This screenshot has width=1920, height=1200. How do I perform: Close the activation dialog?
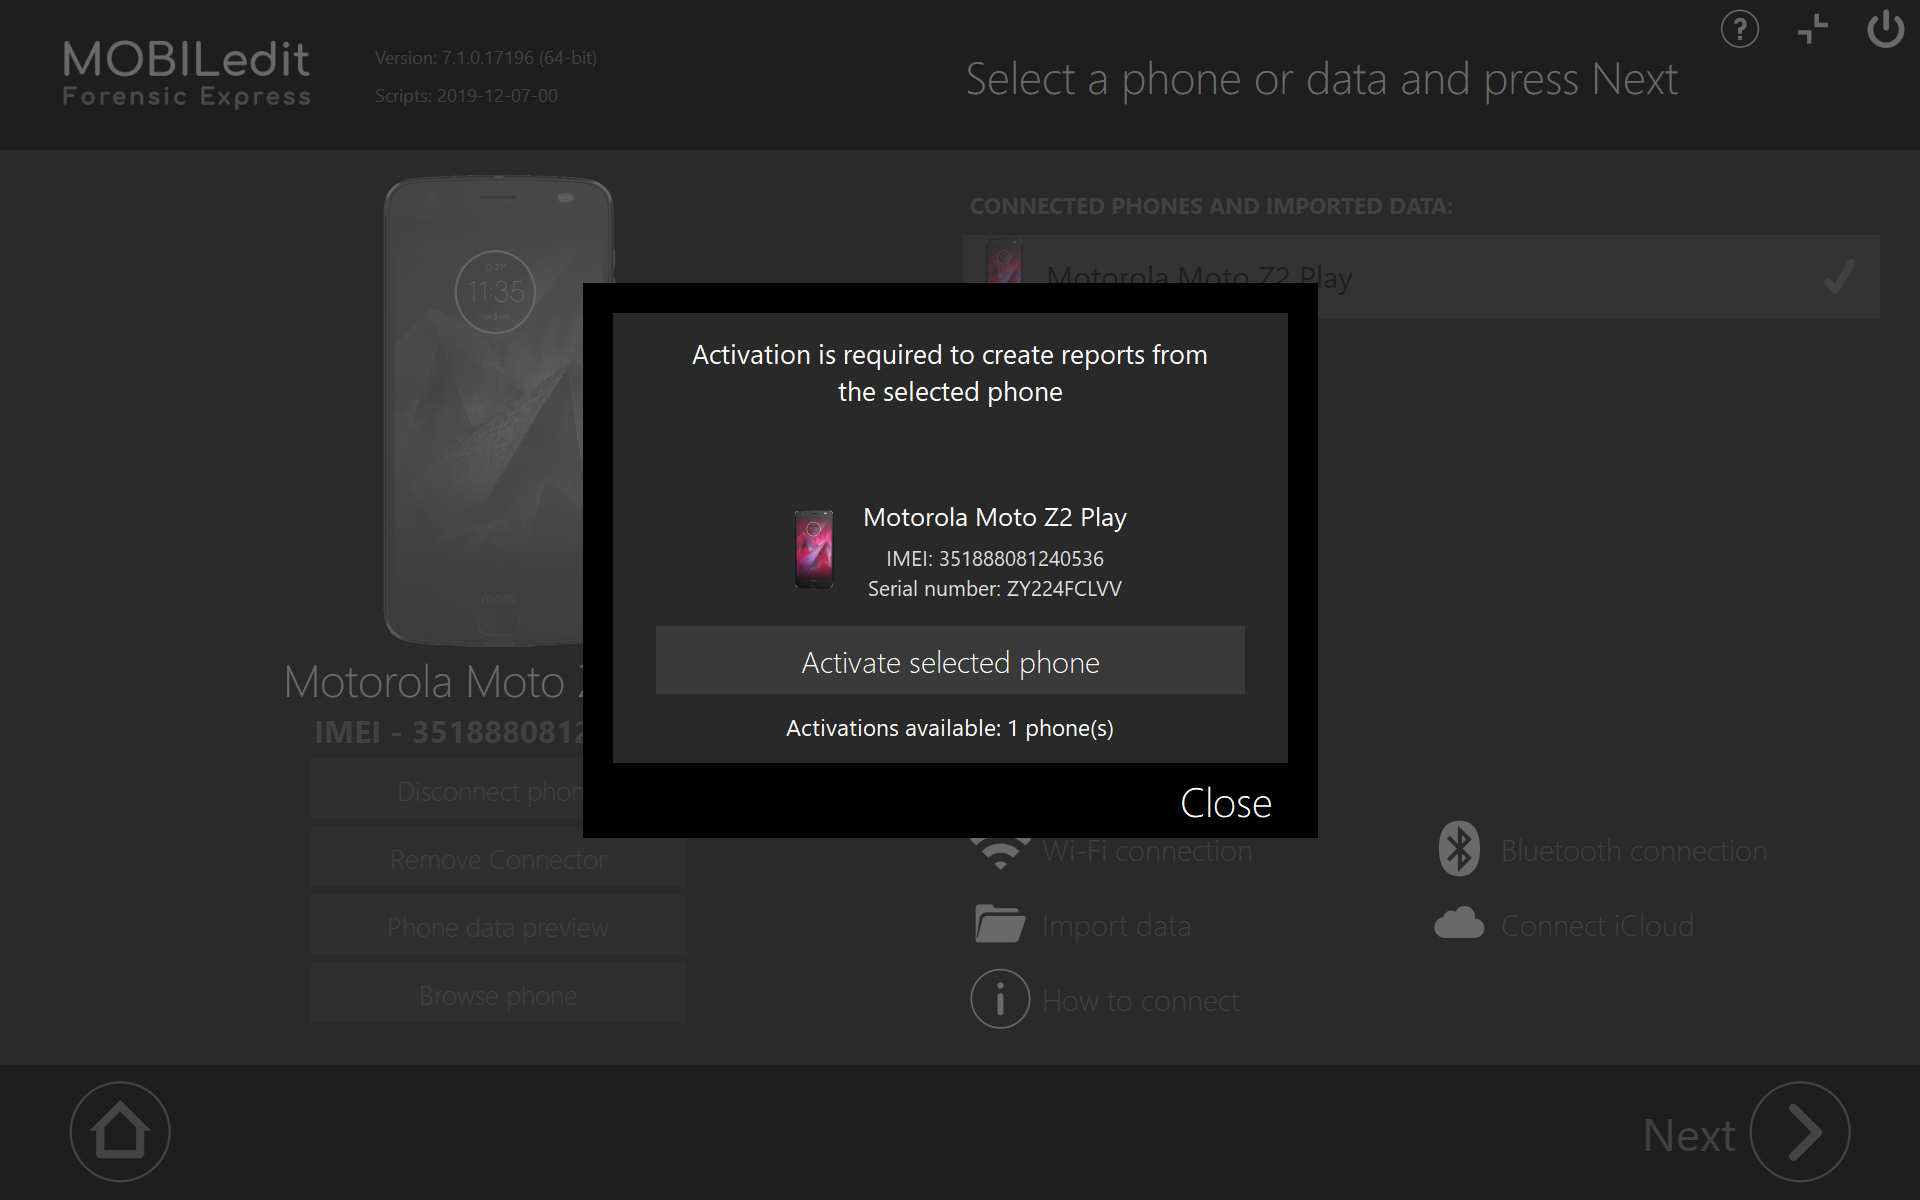(1225, 803)
